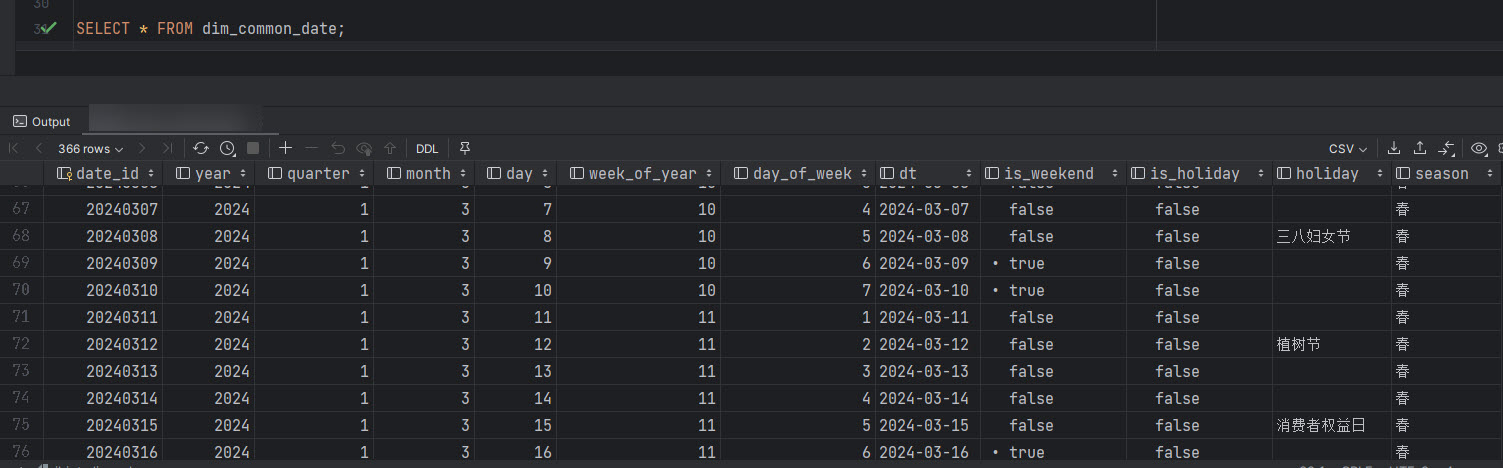Pin the result tab
Screen dimensions: 1503x468
point(465,148)
